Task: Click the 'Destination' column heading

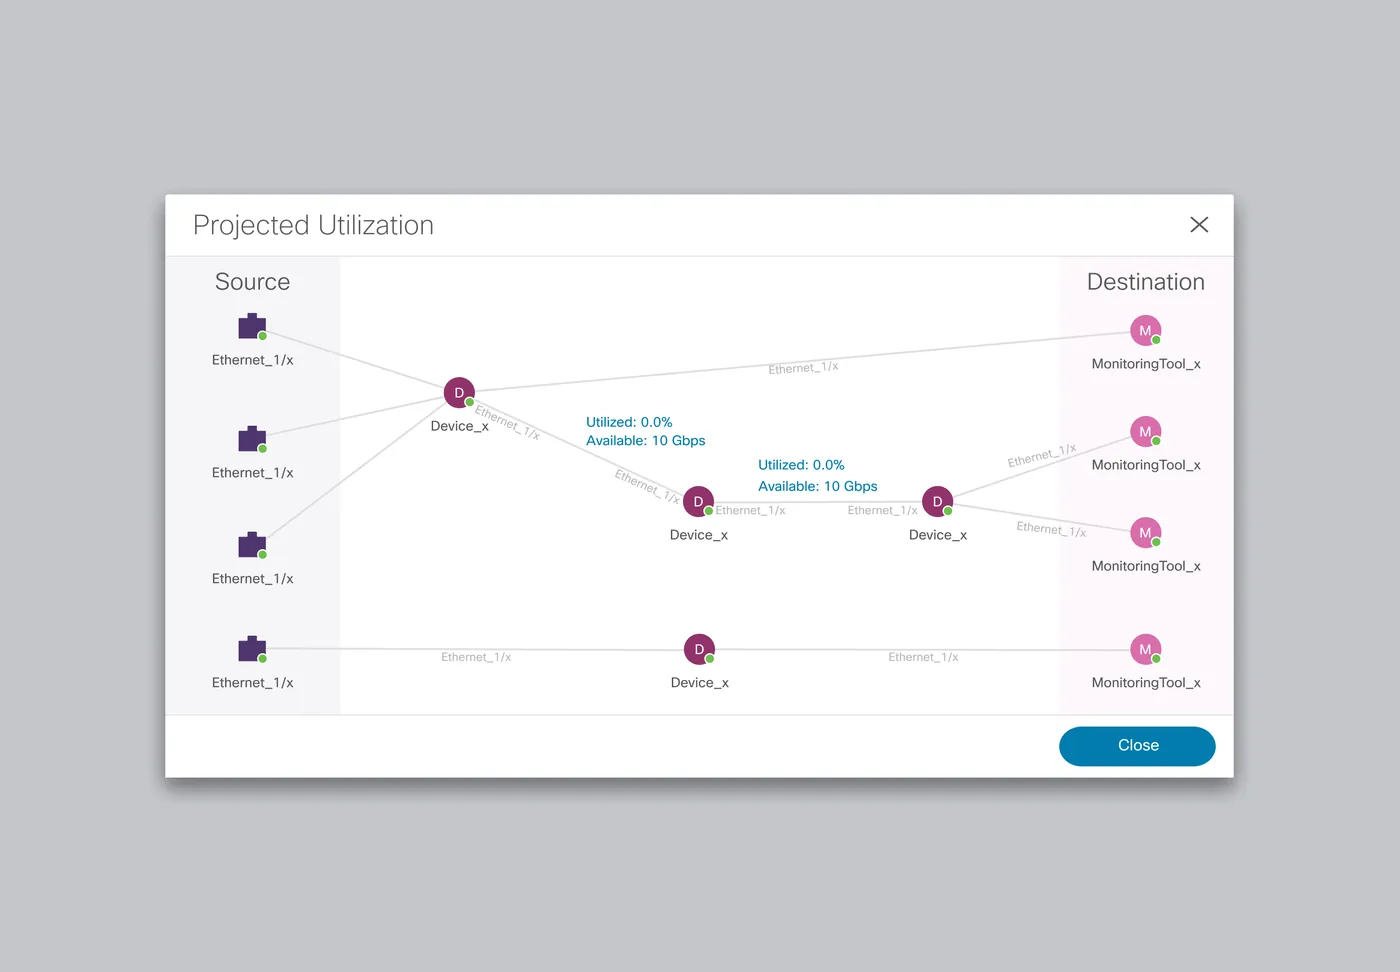Action: (x=1146, y=282)
